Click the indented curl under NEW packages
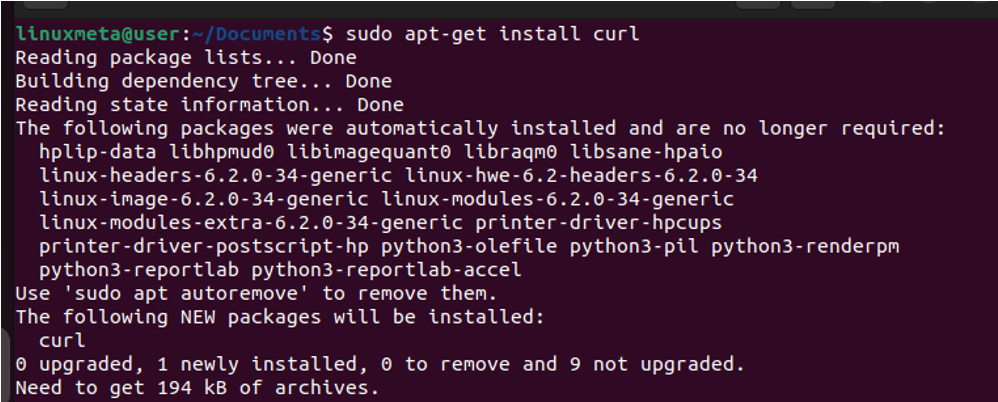This screenshot has width=998, height=402. 62,341
